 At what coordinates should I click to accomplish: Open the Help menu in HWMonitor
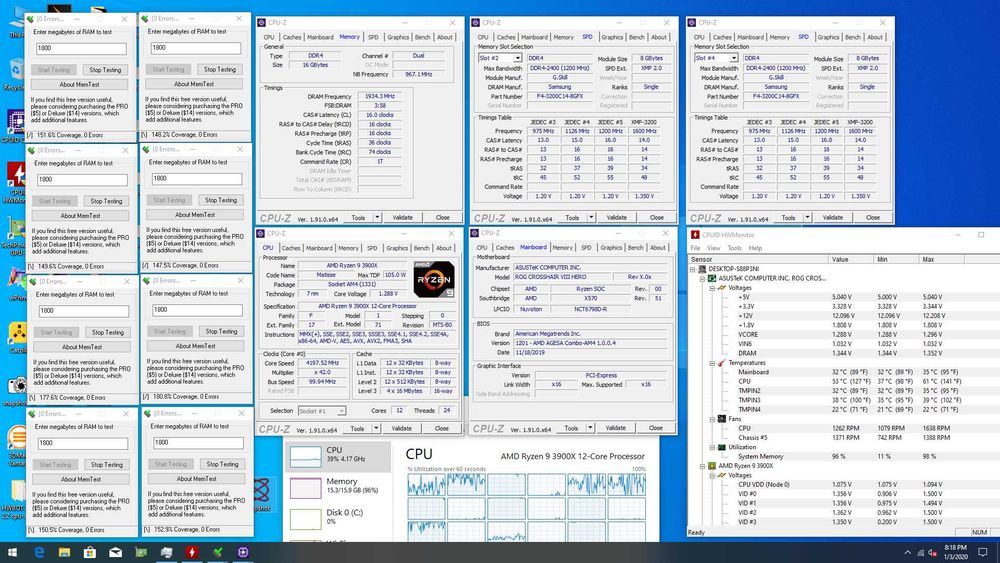(x=755, y=248)
